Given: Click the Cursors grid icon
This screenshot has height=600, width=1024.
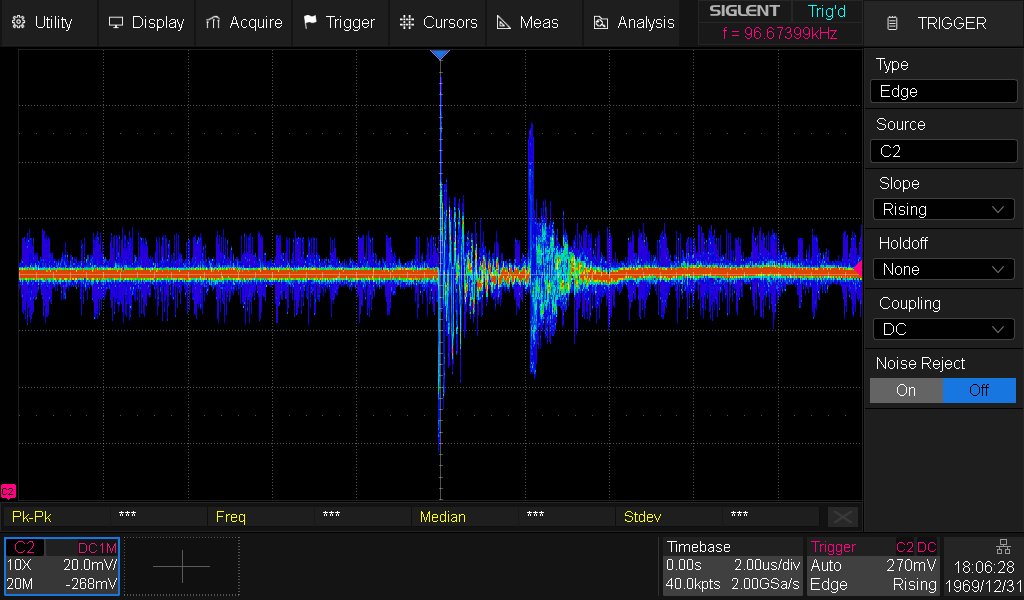Looking at the screenshot, I should tap(406, 22).
